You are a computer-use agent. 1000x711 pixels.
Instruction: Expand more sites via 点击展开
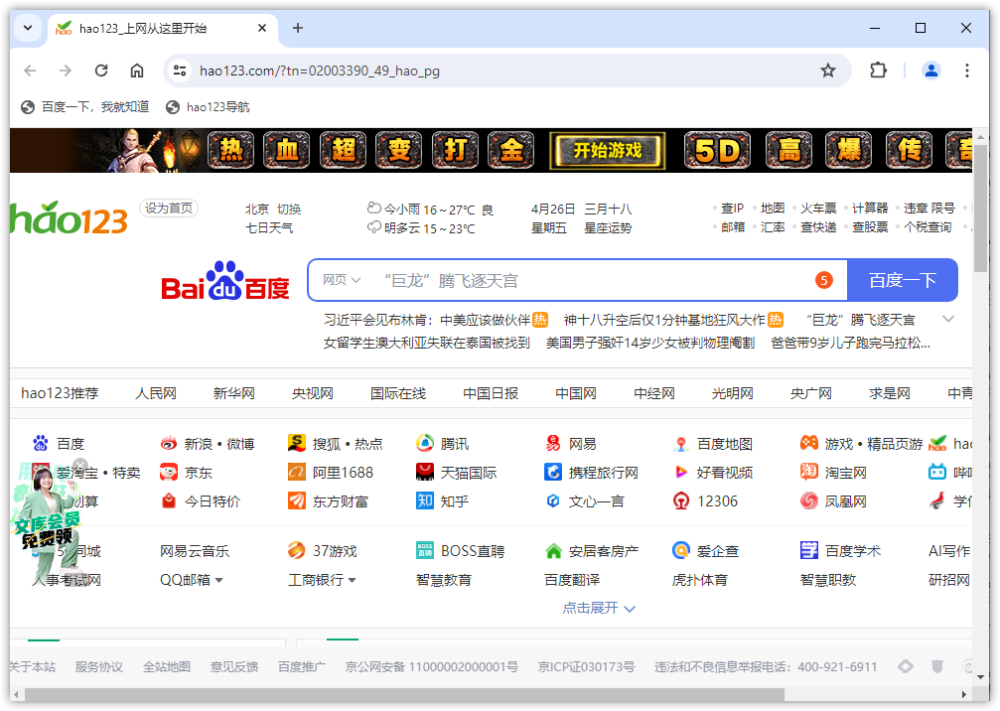(598, 608)
